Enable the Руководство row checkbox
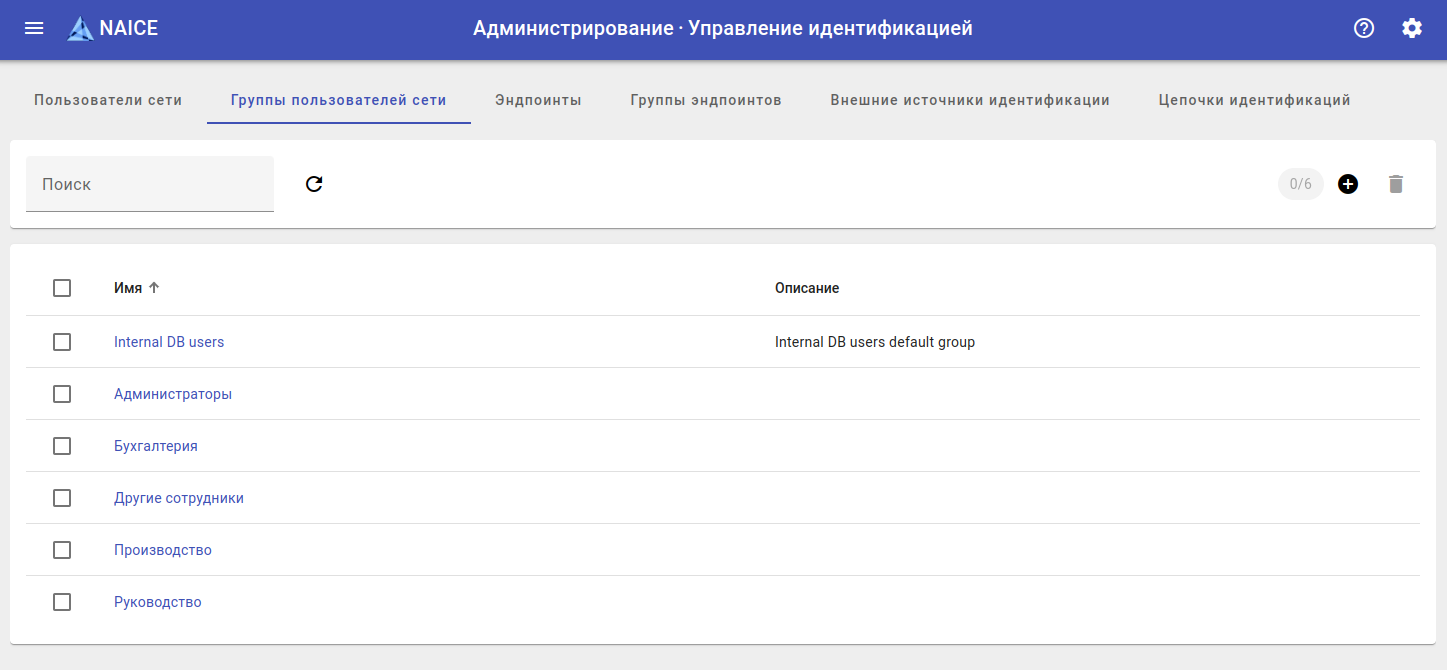The image size is (1447, 670). click(x=62, y=602)
